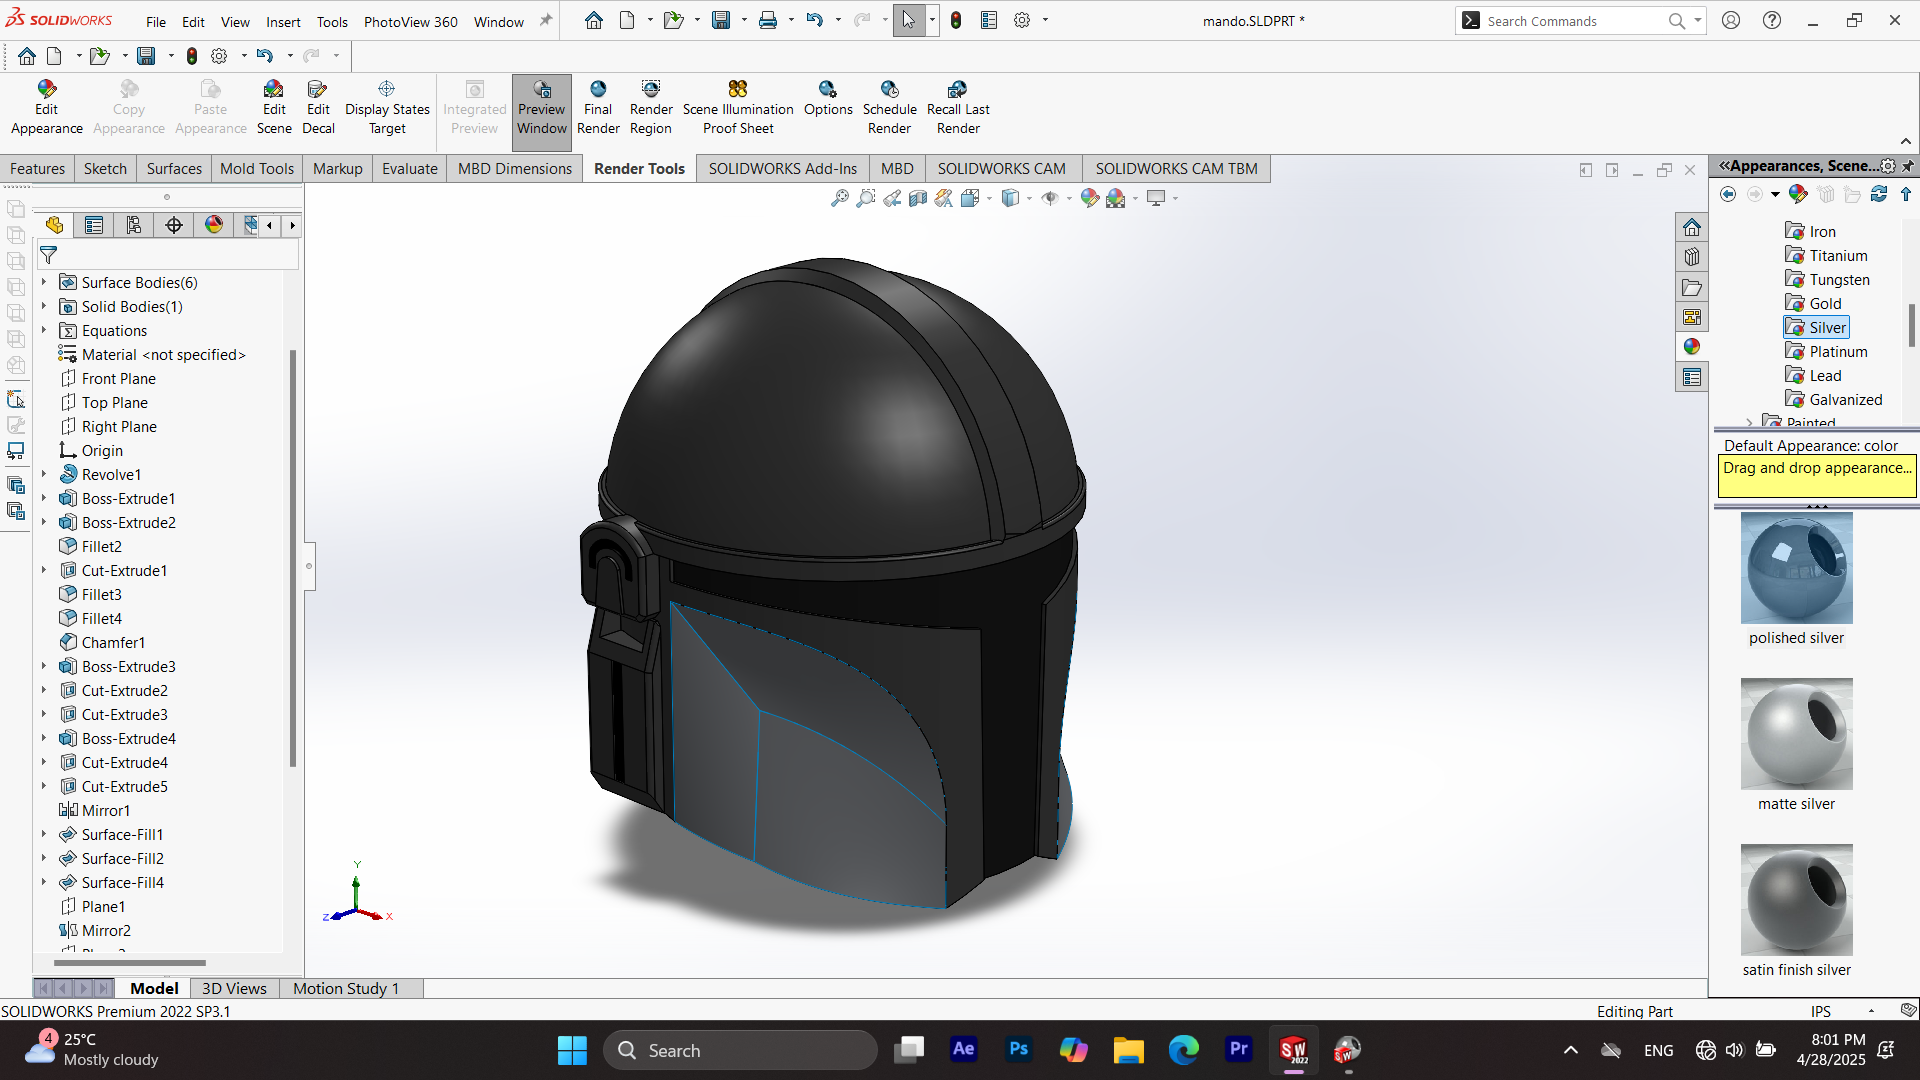Switch to Evaluate tab
The image size is (1920, 1080).
[410, 169]
